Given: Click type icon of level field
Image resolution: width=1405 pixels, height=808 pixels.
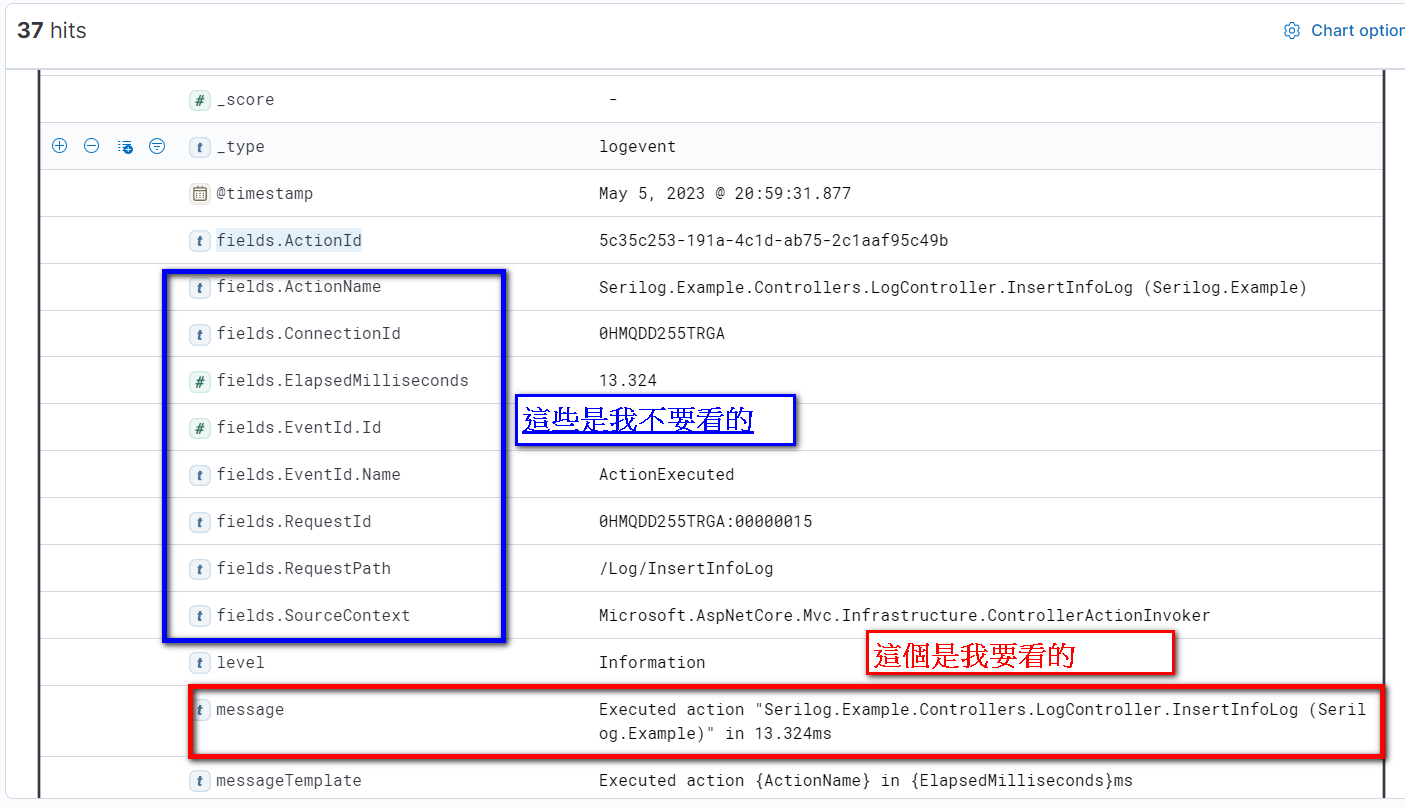Looking at the screenshot, I should click(x=200, y=663).
